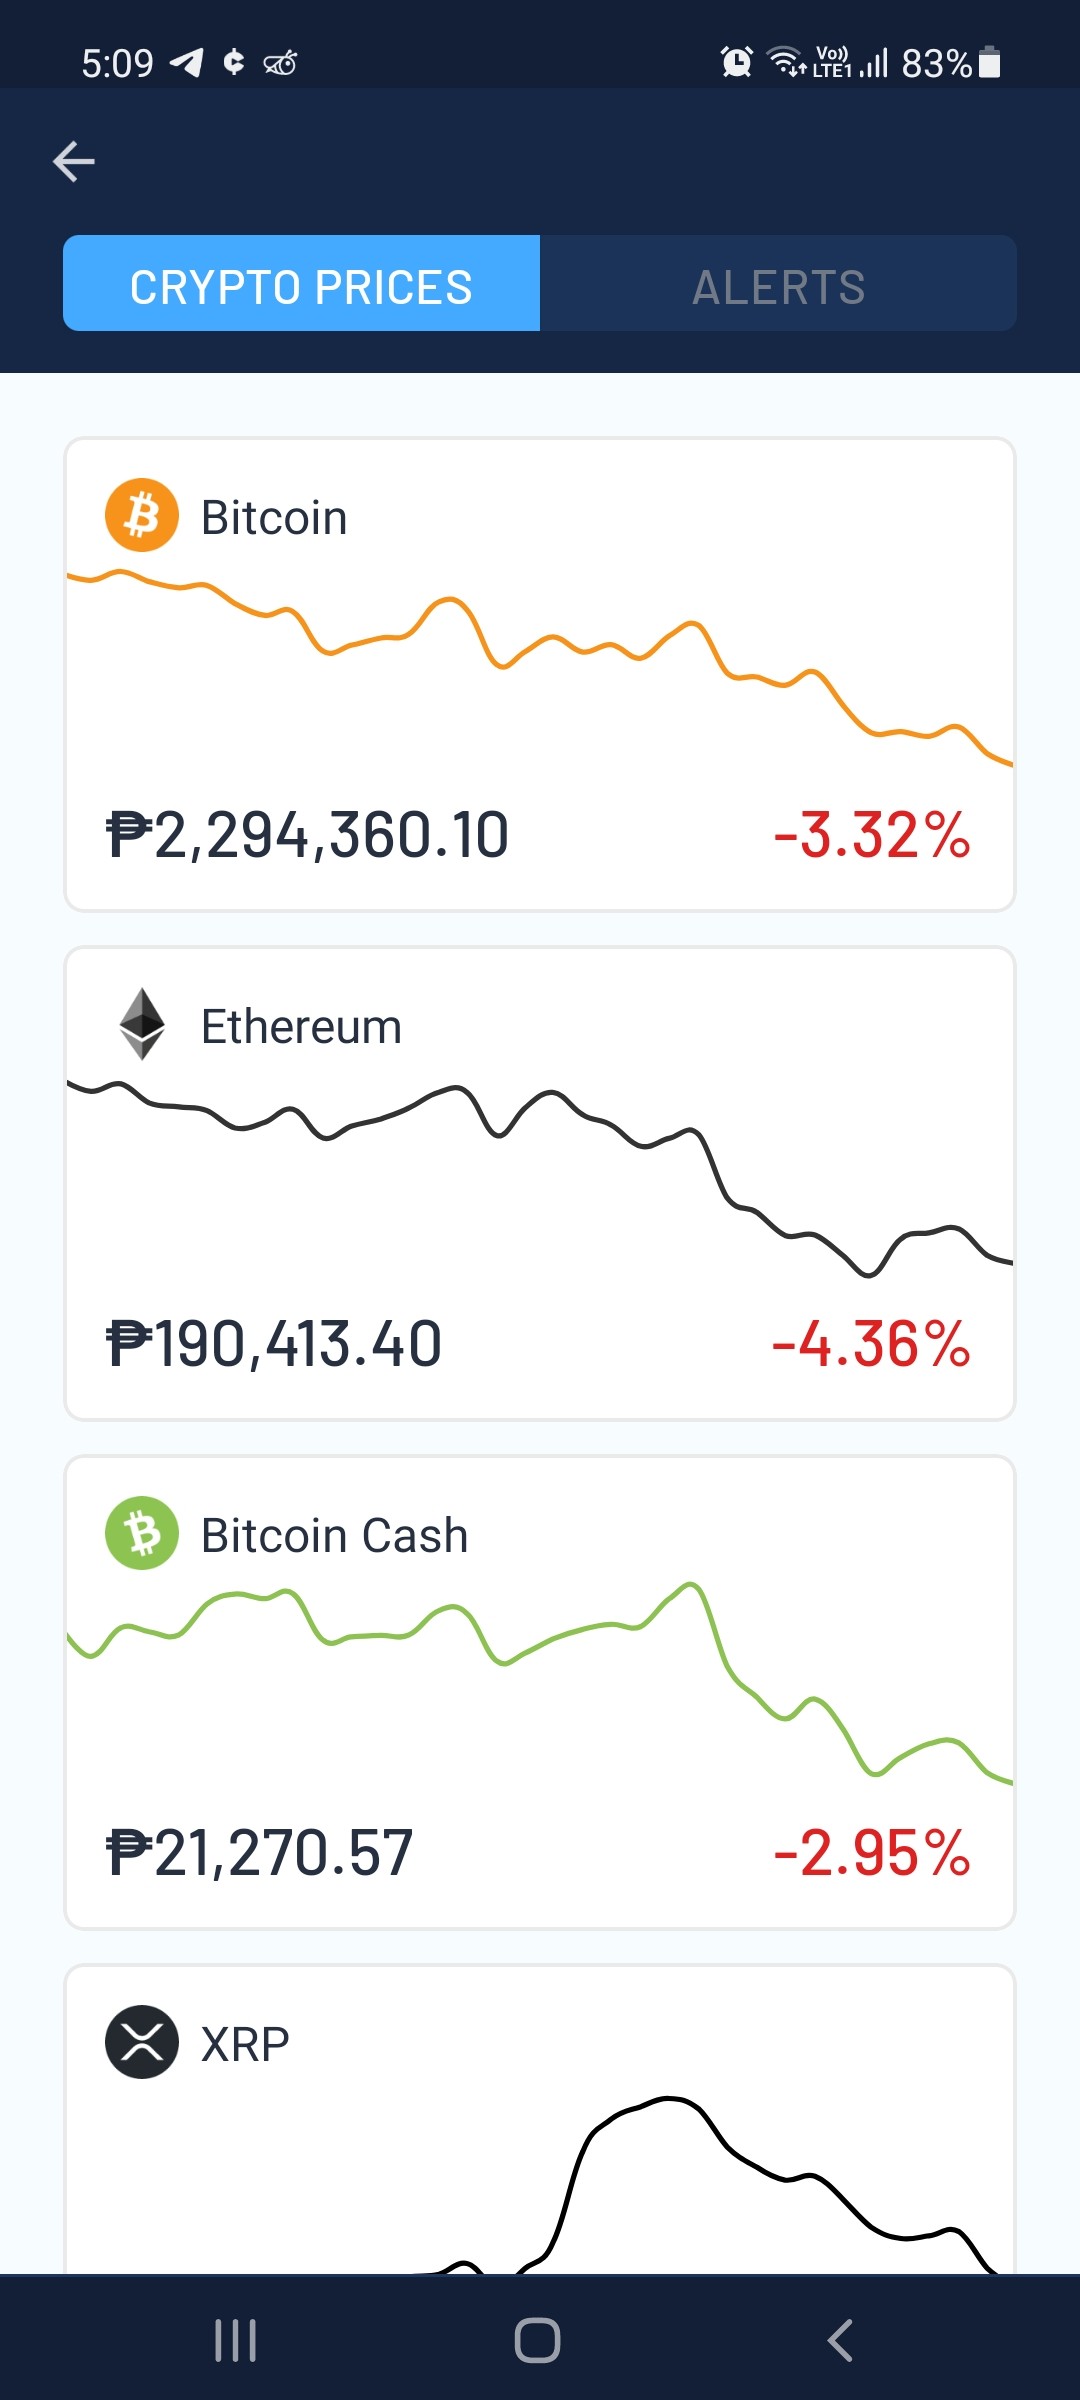Image resolution: width=1080 pixels, height=2400 pixels.
Task: Open the XRP price chart card
Action: [540, 2120]
